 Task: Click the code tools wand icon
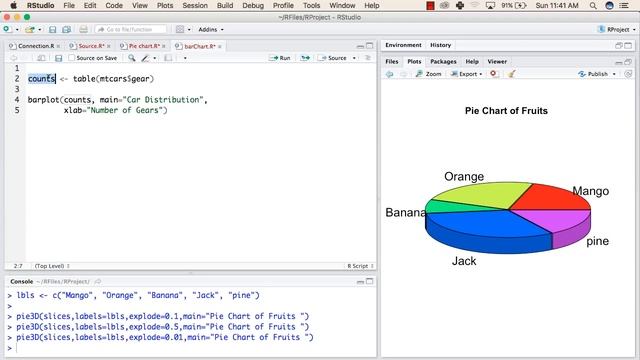(145, 58)
